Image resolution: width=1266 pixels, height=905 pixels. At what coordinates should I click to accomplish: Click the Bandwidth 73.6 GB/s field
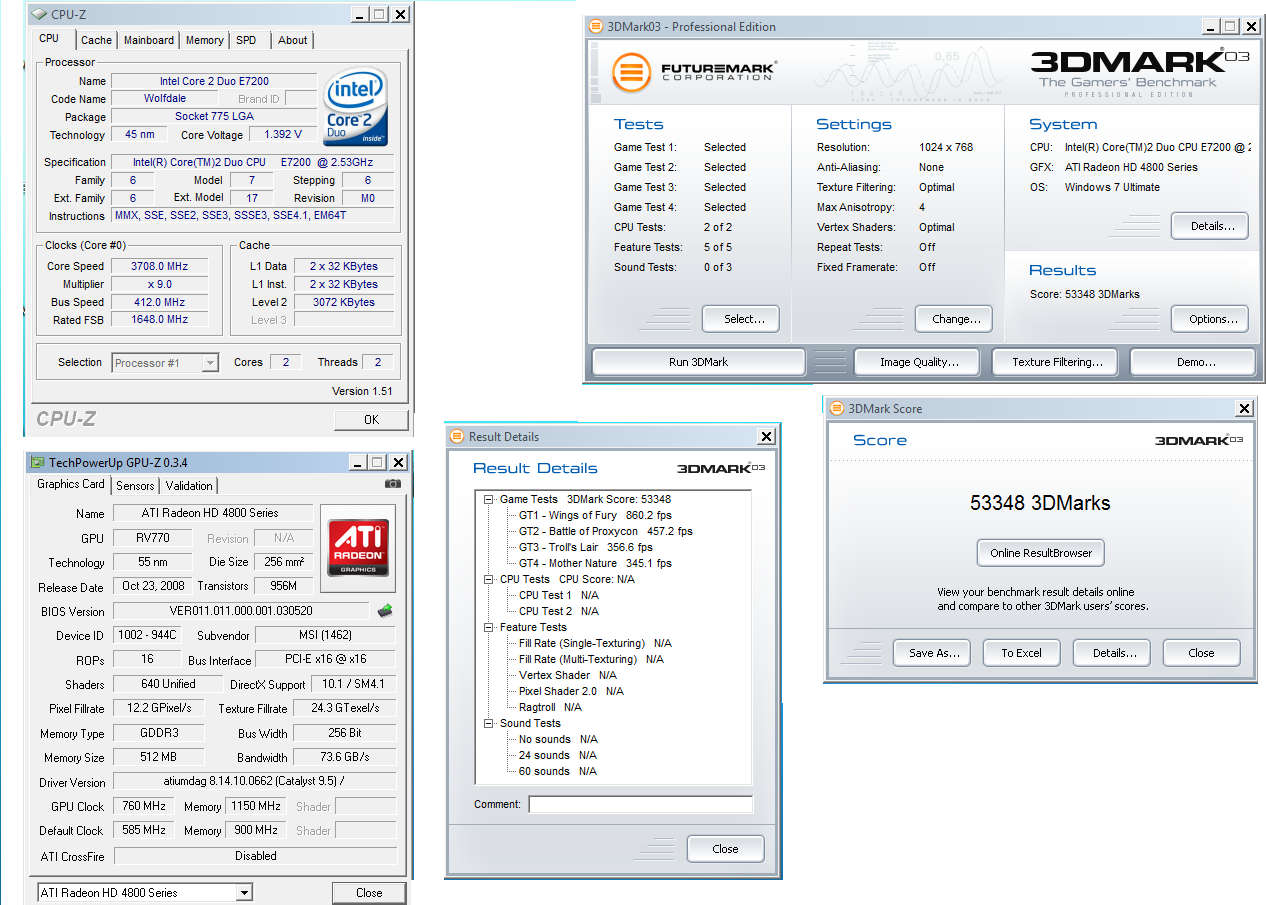[345, 757]
